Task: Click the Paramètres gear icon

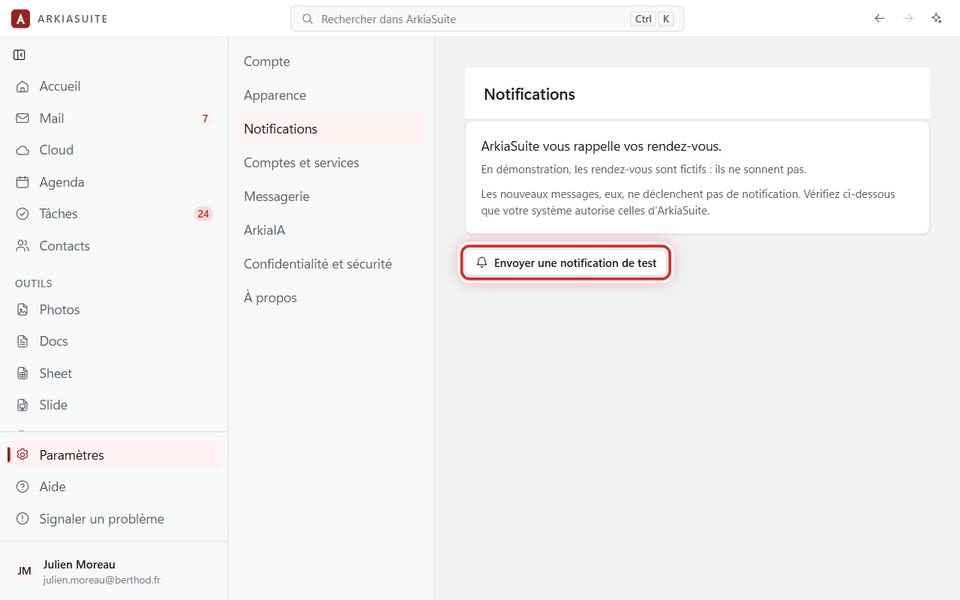Action: (23, 454)
